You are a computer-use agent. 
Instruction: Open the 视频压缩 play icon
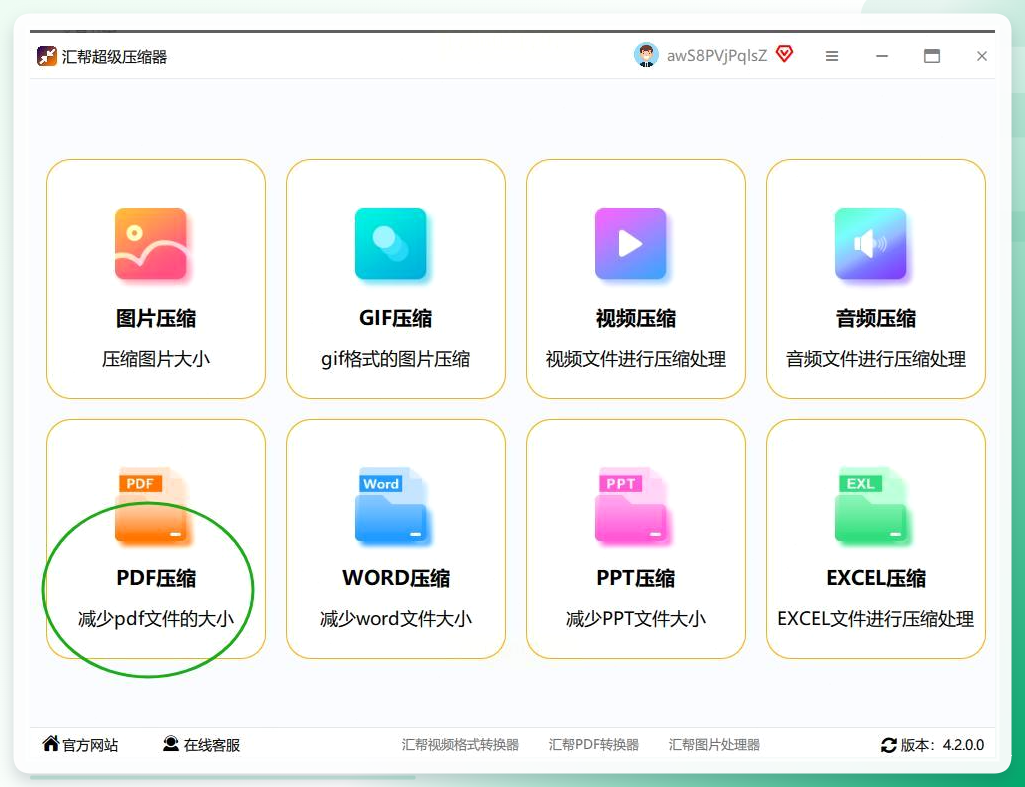pyautogui.click(x=631, y=244)
